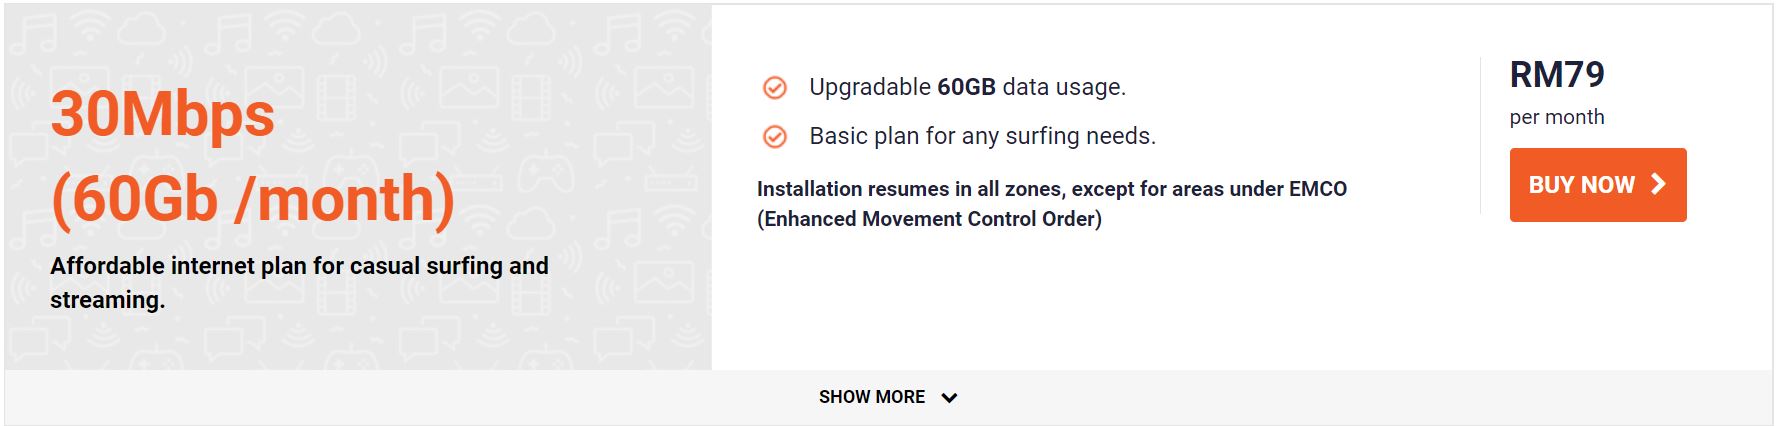The height and width of the screenshot is (426, 1777).
Task: Select the 30Mbps plan heading
Action: [162, 114]
